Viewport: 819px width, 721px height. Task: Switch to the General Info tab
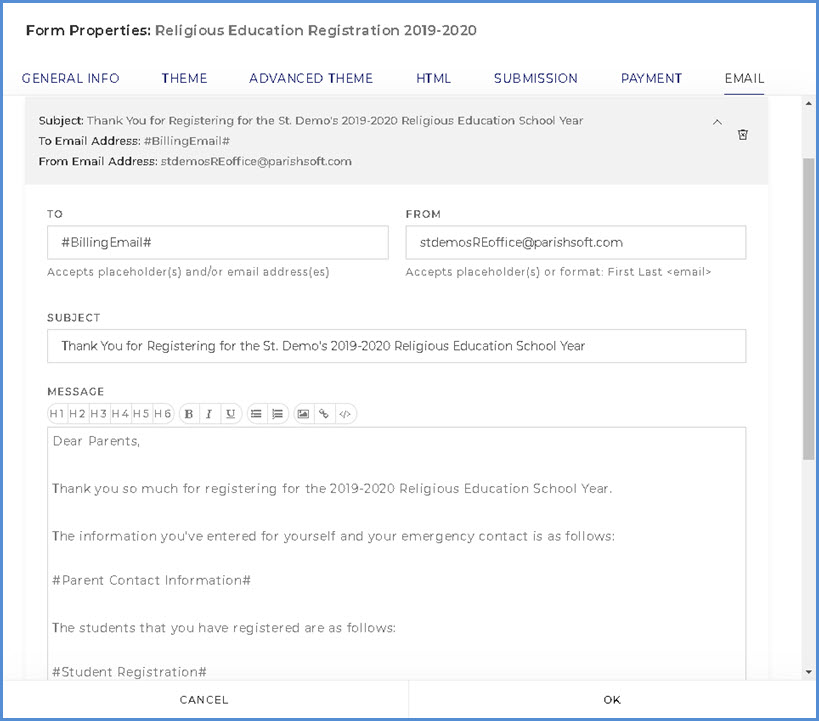(x=71, y=78)
